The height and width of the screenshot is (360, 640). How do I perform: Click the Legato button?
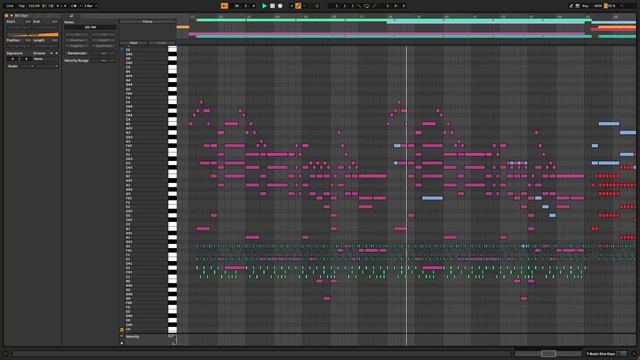click(77, 46)
